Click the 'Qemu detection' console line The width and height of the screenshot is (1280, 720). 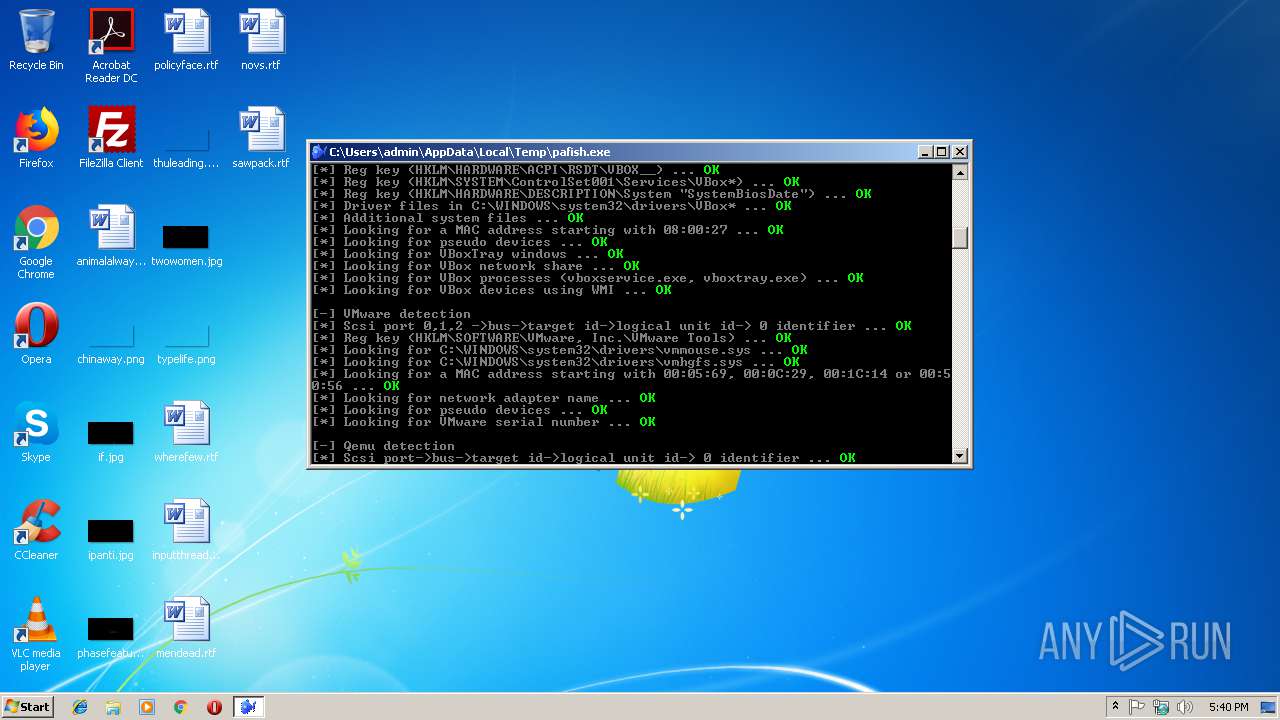tap(383, 446)
